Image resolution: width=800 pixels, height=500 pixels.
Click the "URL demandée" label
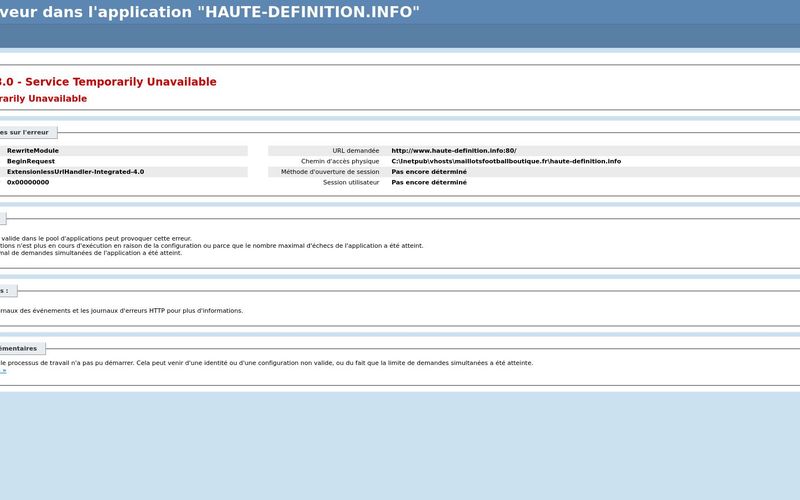point(356,151)
